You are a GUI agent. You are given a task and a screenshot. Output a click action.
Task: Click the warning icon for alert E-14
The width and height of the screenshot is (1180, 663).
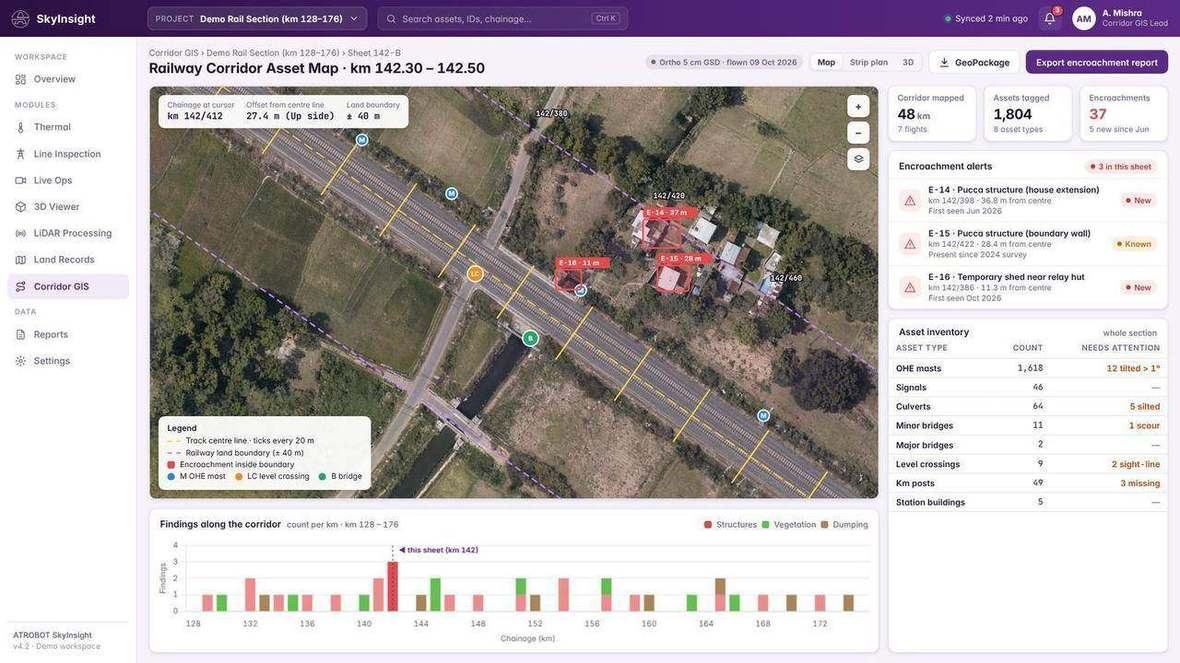click(x=910, y=201)
